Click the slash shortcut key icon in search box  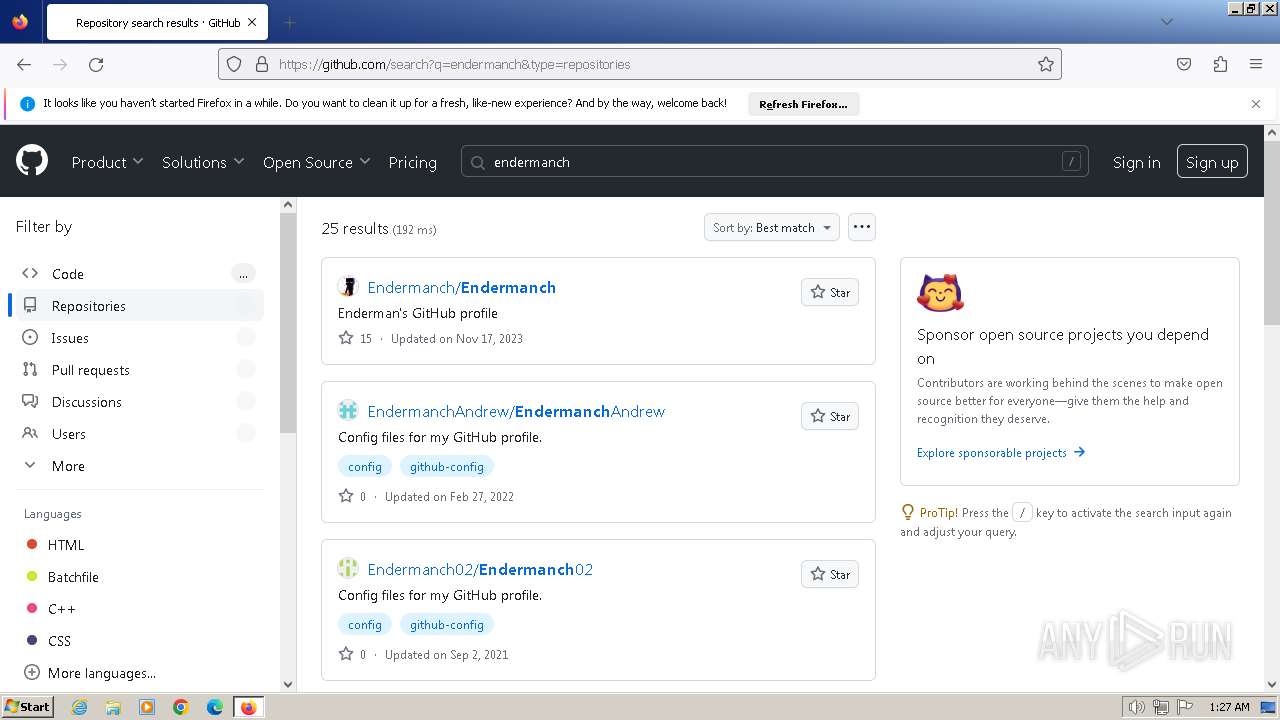[1071, 161]
